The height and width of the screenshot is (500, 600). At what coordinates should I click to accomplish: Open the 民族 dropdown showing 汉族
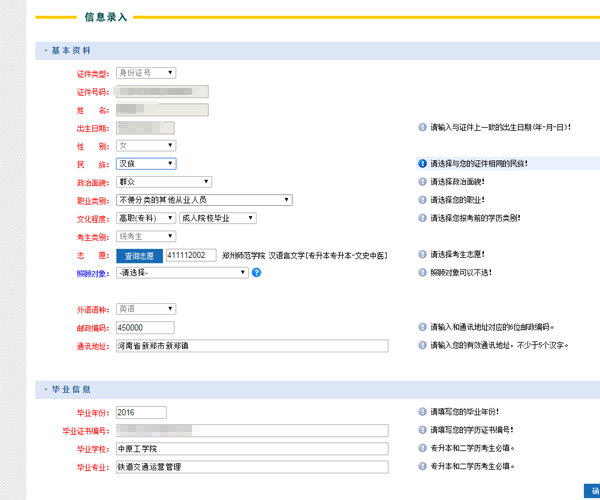coord(146,164)
